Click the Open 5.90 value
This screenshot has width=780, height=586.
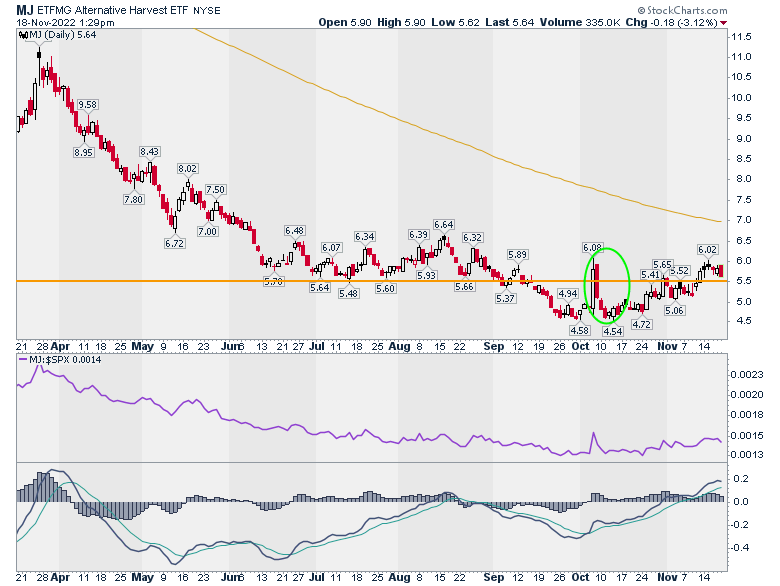pyautogui.click(x=345, y=22)
